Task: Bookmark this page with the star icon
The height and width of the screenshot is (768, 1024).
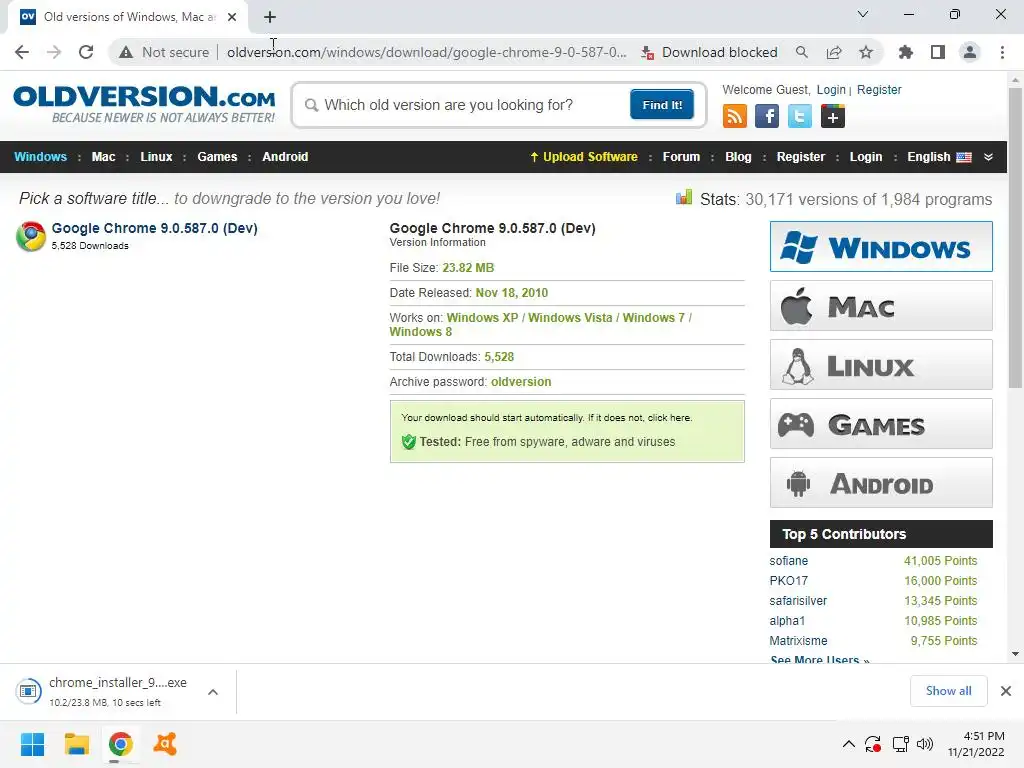Action: [x=866, y=52]
